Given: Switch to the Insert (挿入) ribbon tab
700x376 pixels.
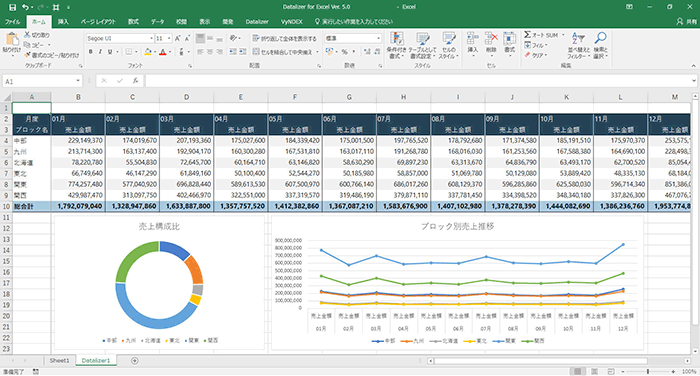Looking at the screenshot, I should click(x=63, y=21).
